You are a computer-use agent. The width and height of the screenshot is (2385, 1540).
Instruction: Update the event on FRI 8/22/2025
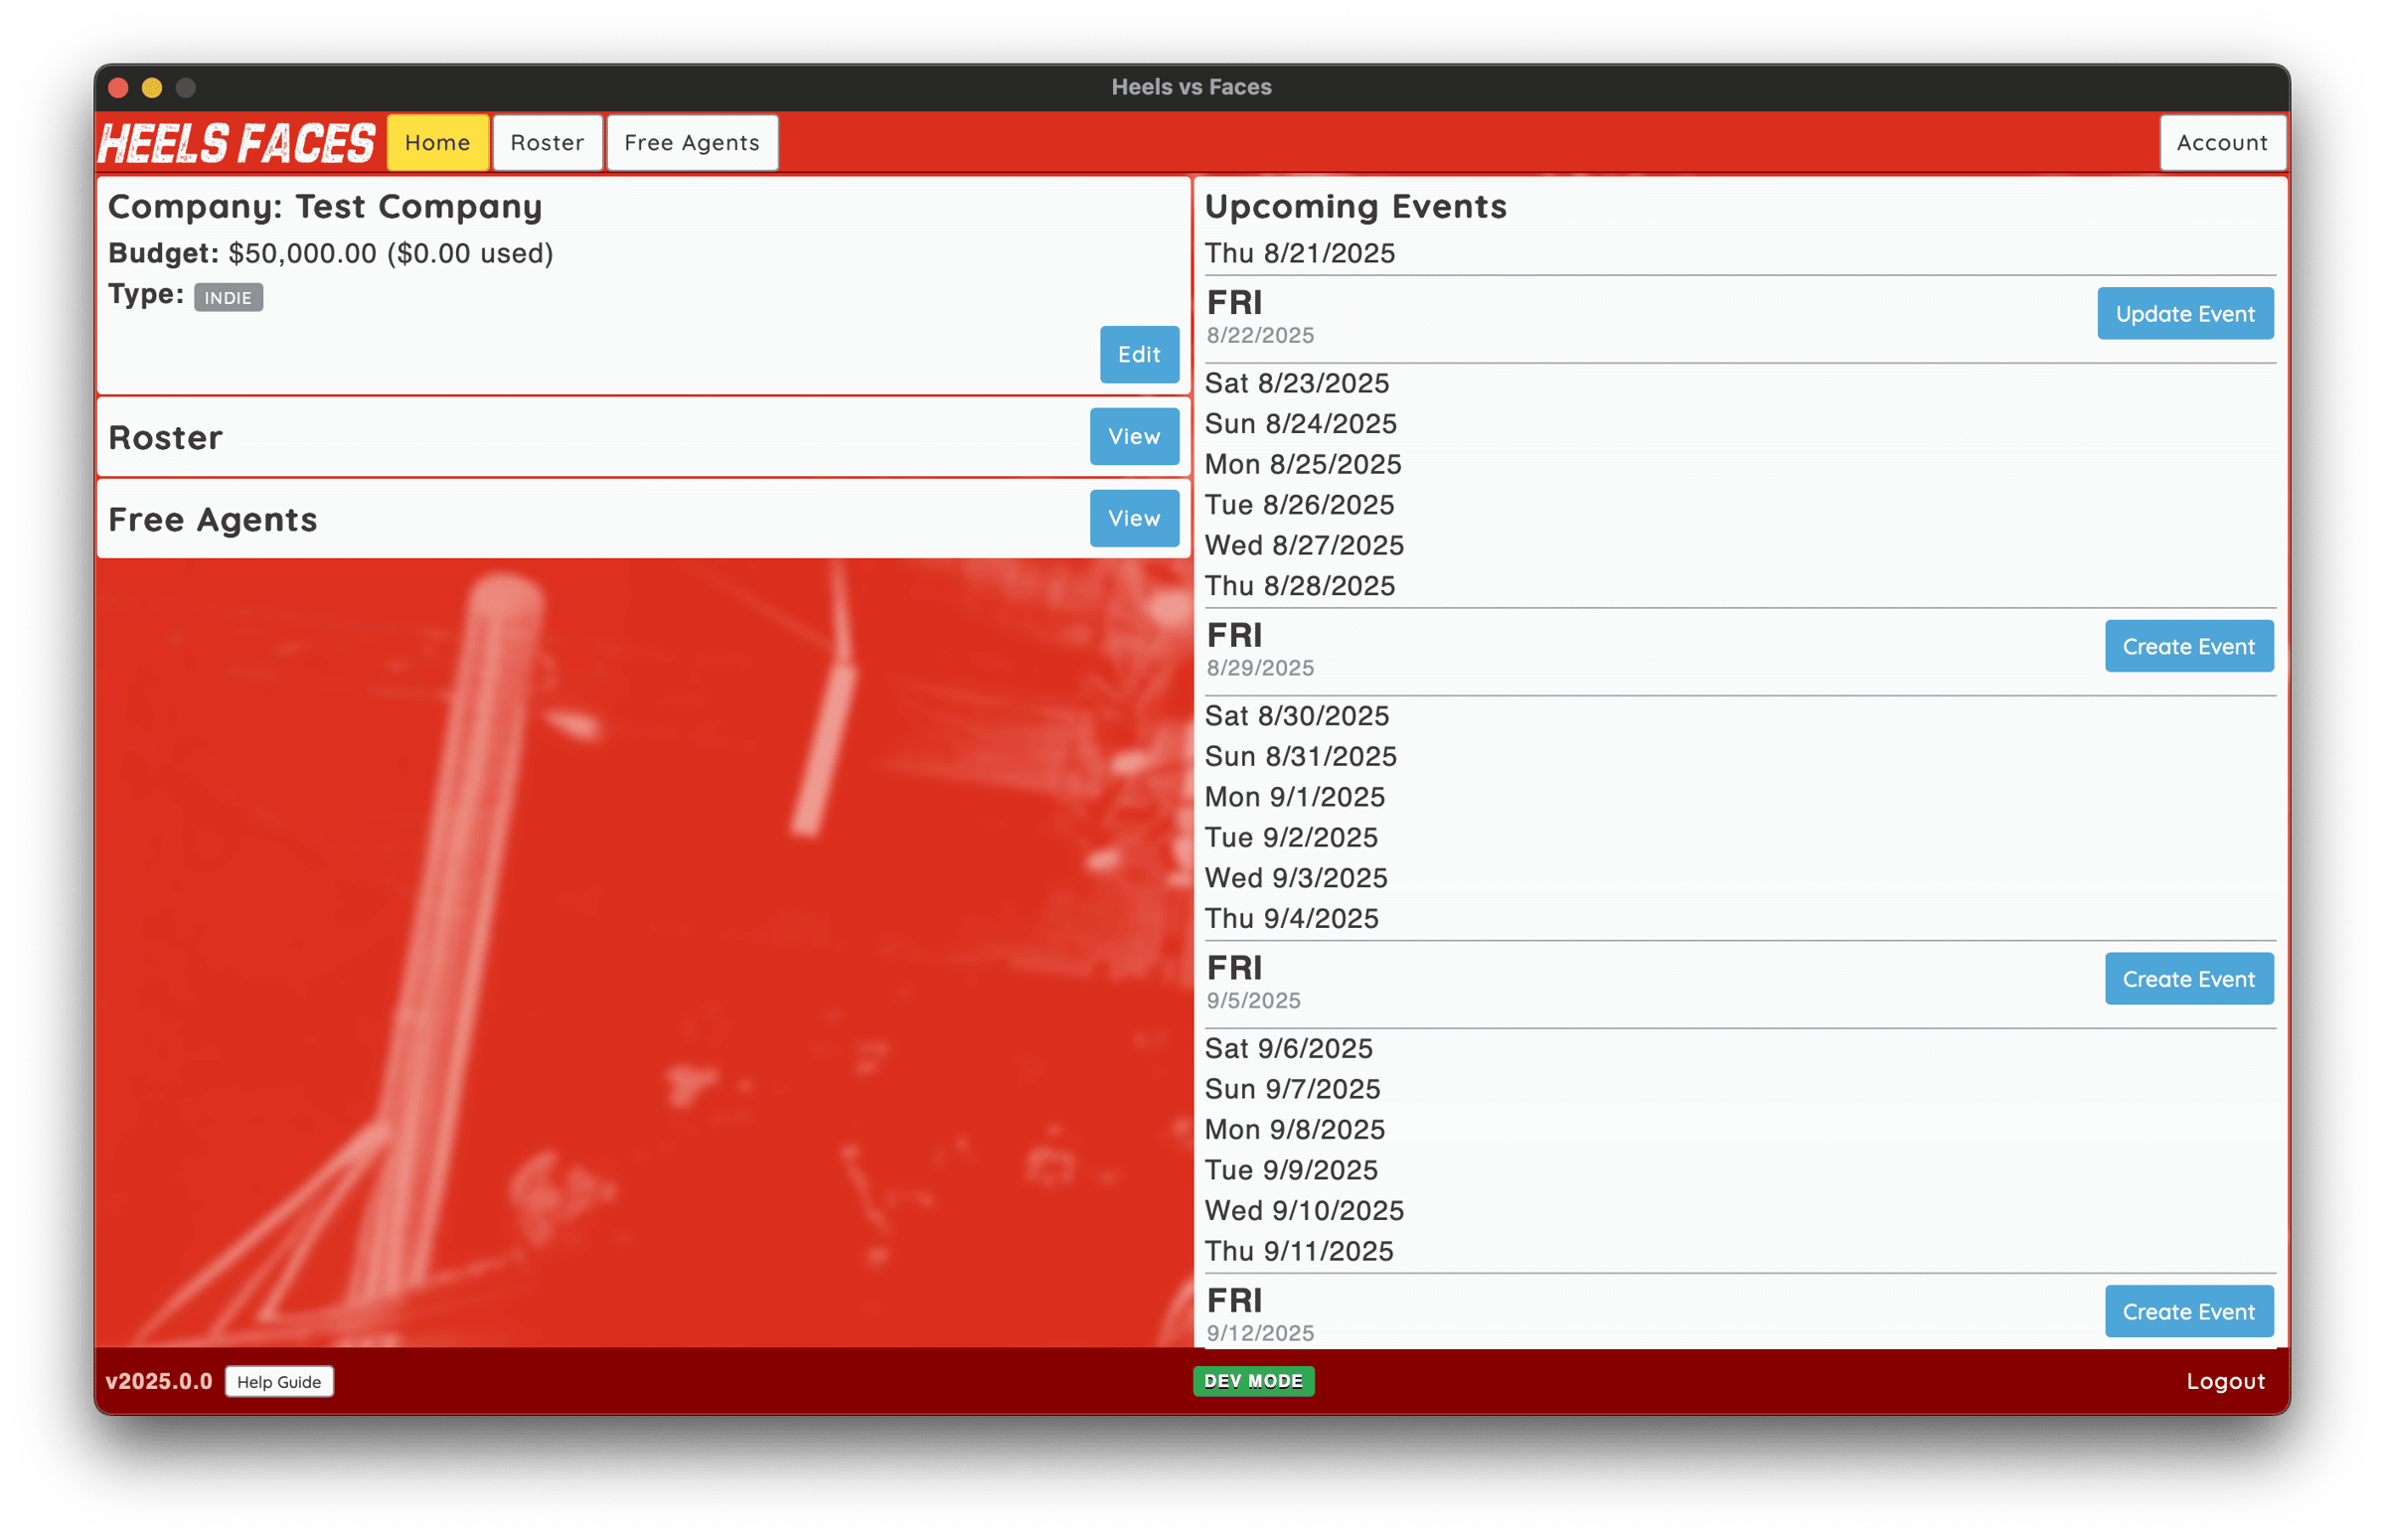[x=2185, y=313]
